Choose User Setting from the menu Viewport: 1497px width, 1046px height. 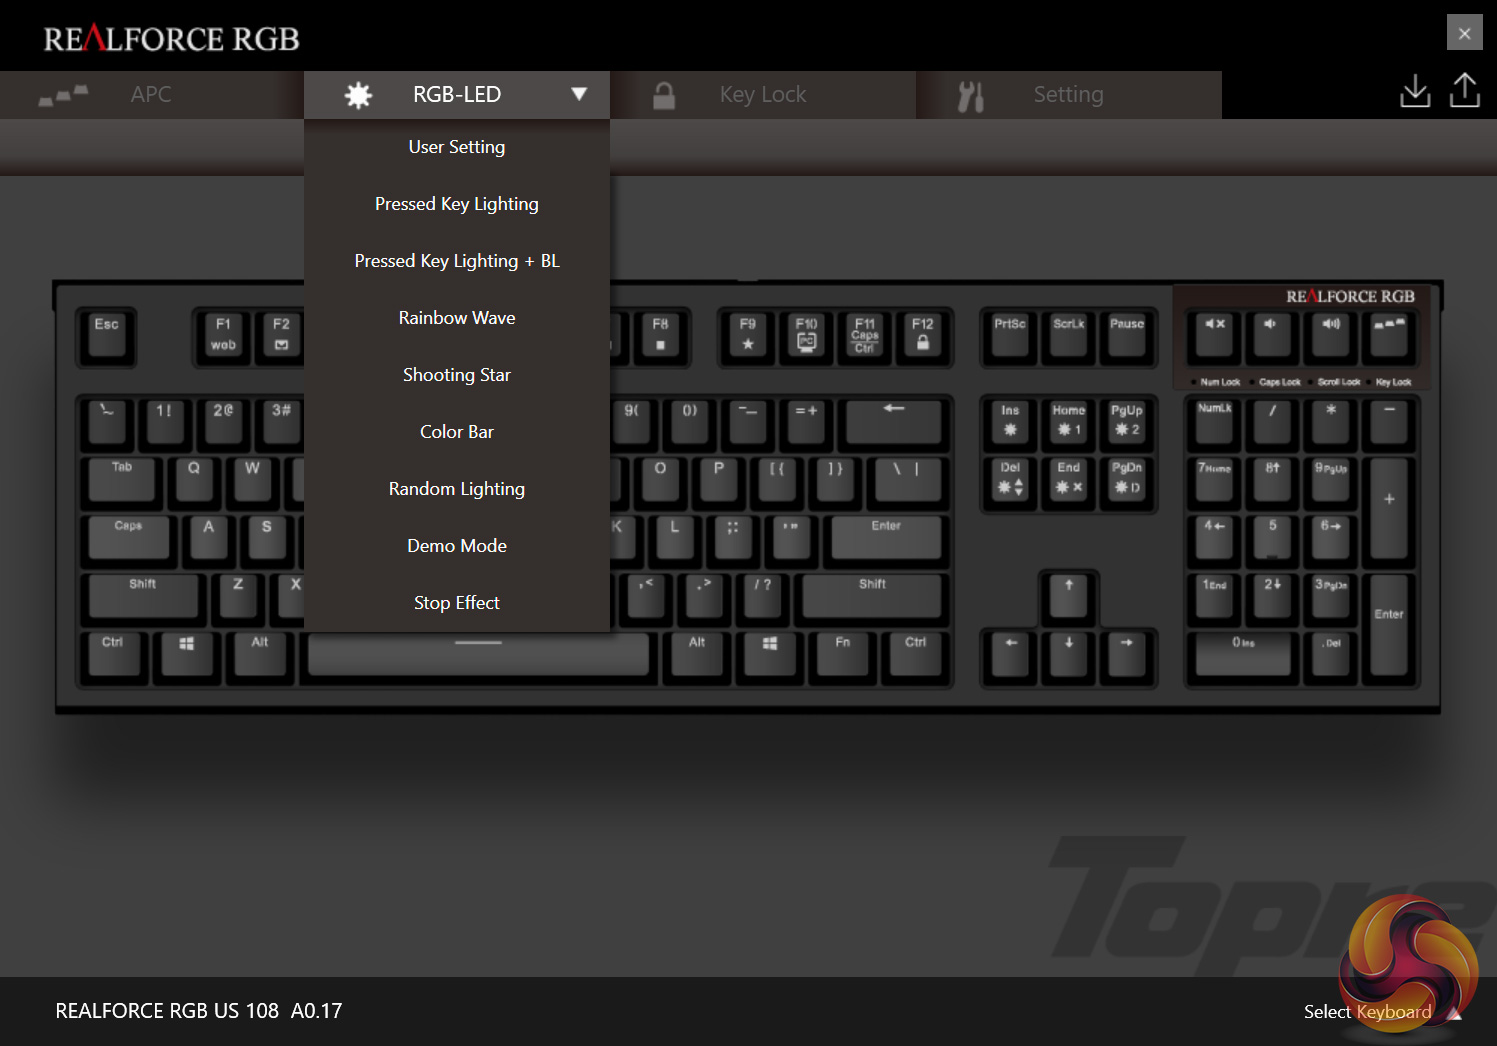[x=457, y=147]
